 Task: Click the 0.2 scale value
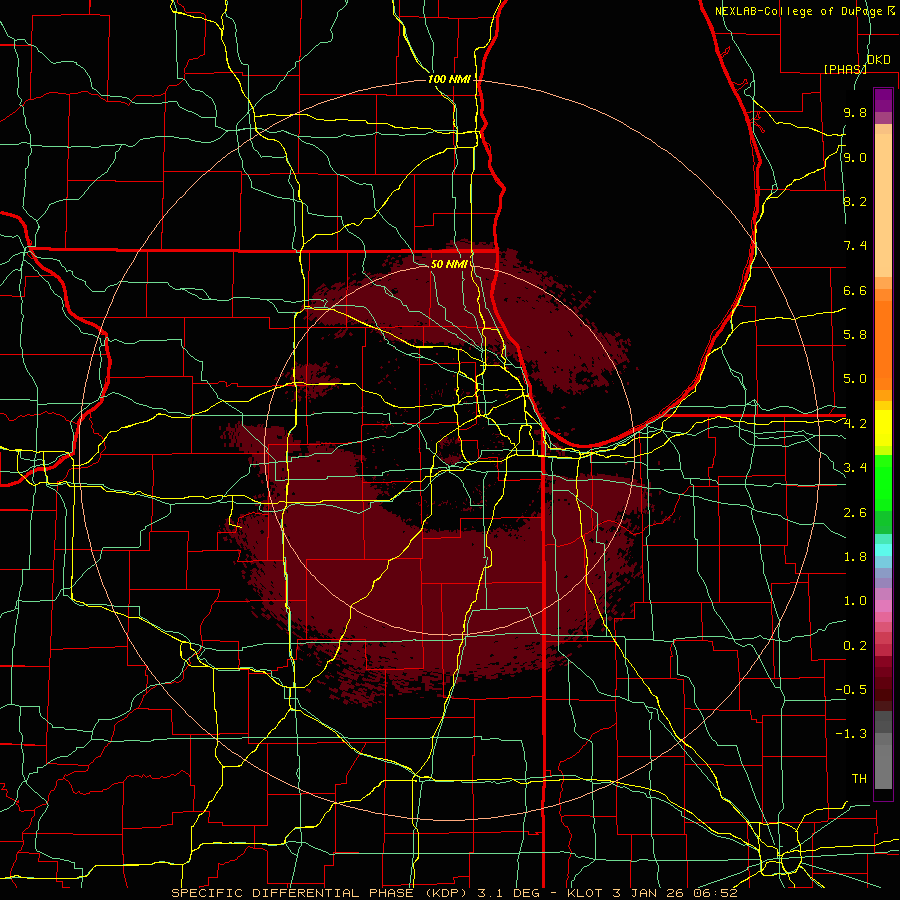coord(855,646)
